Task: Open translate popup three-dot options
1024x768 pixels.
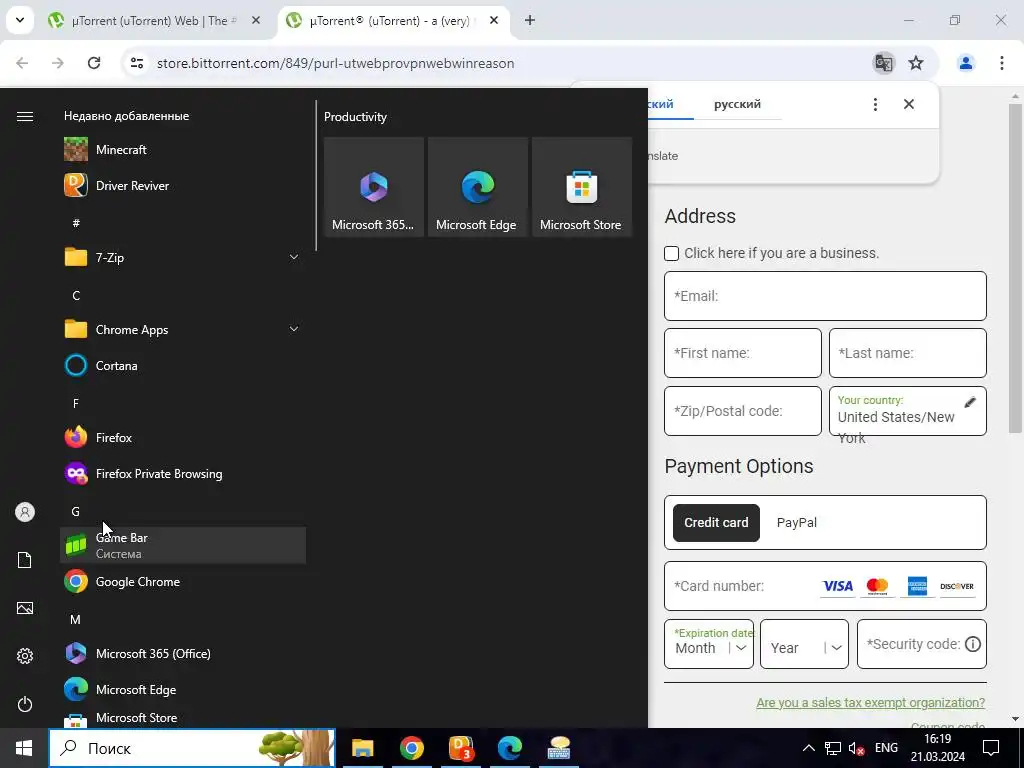Action: [875, 104]
